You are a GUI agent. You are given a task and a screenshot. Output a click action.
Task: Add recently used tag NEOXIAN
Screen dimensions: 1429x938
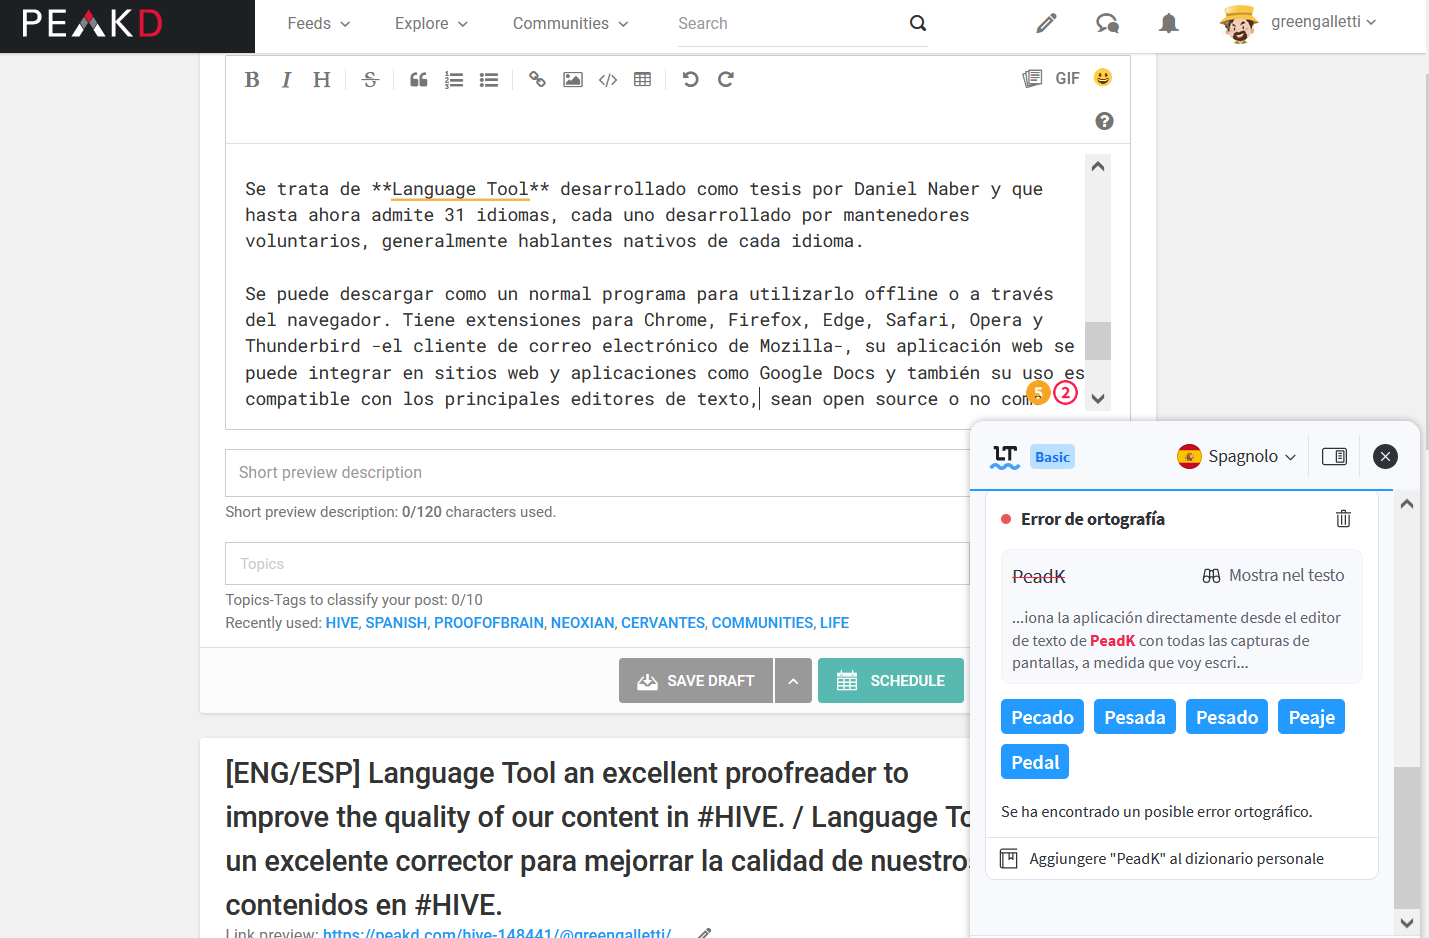pos(583,623)
